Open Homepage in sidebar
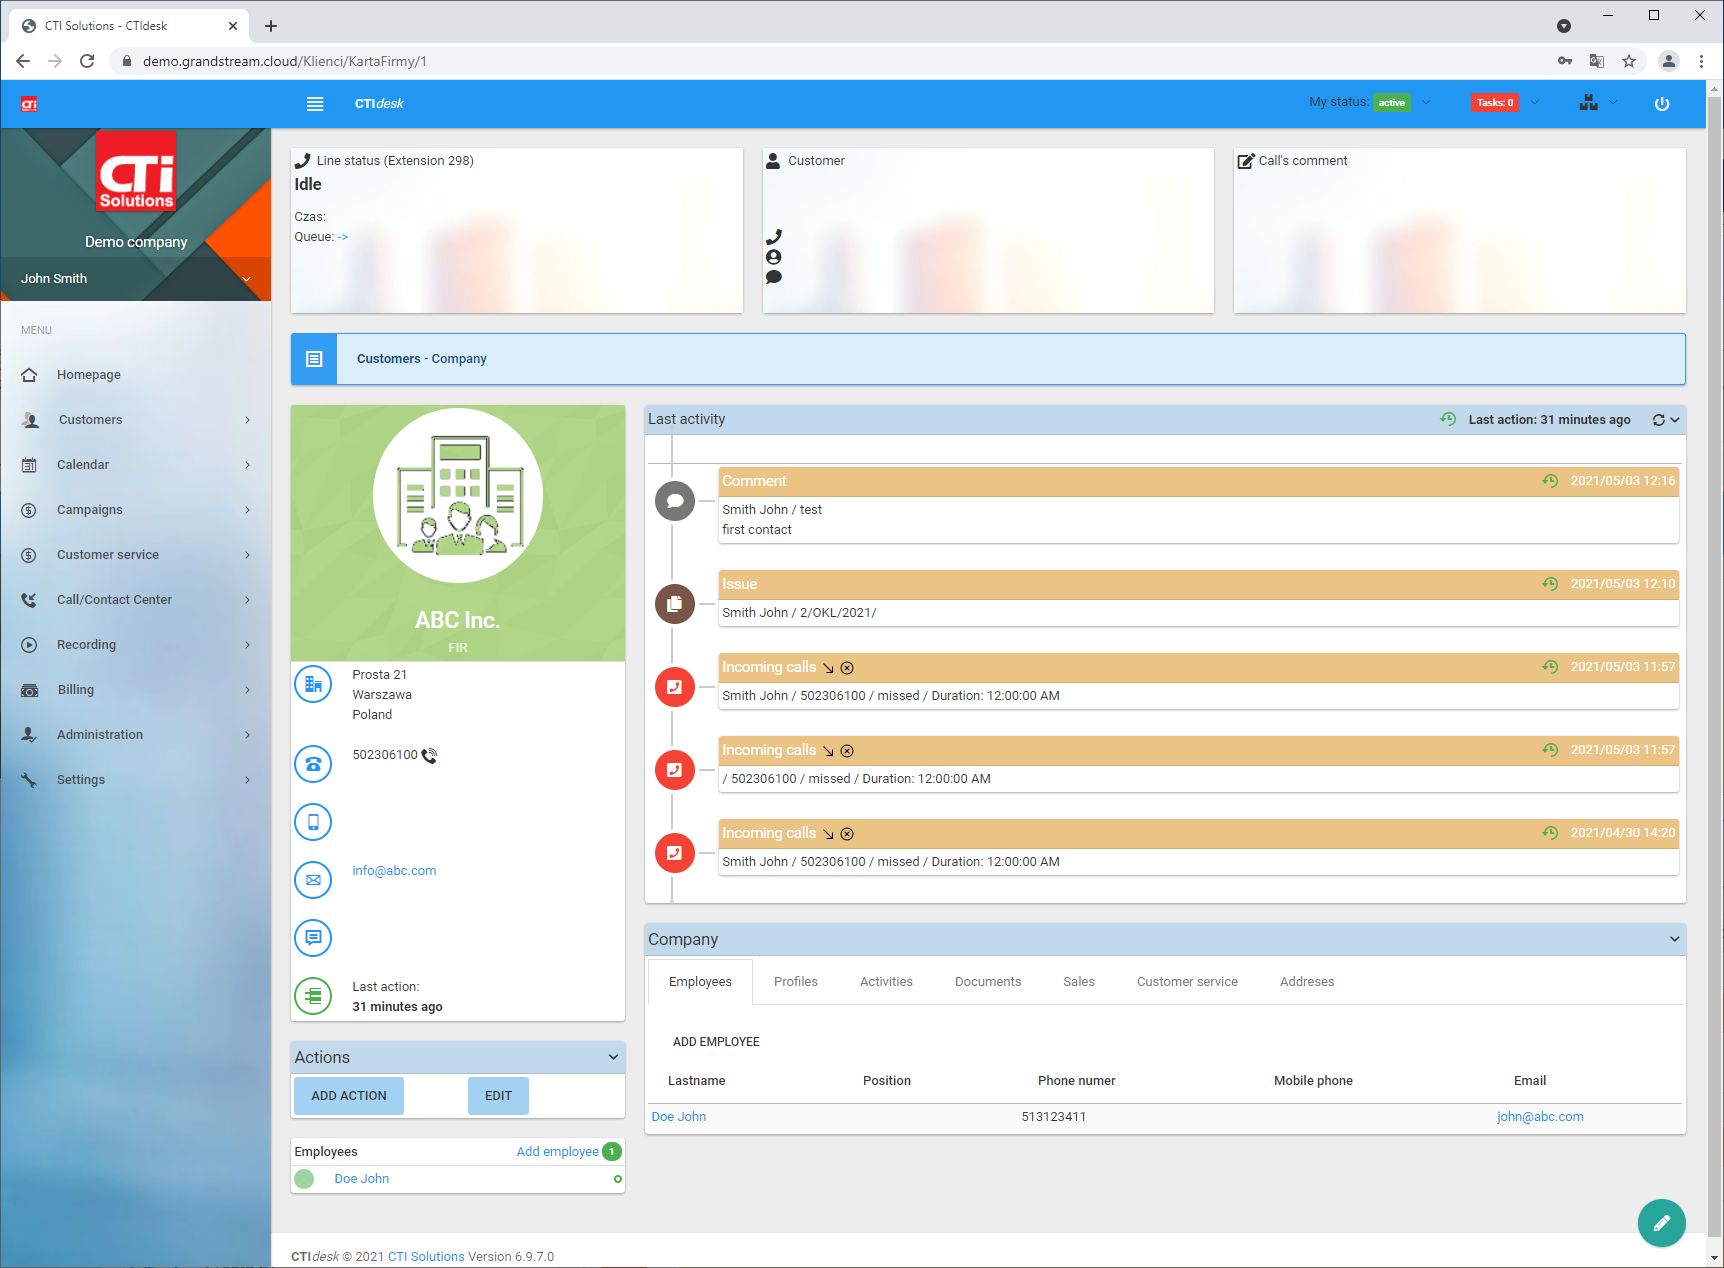The image size is (1724, 1268). [x=136, y=375]
